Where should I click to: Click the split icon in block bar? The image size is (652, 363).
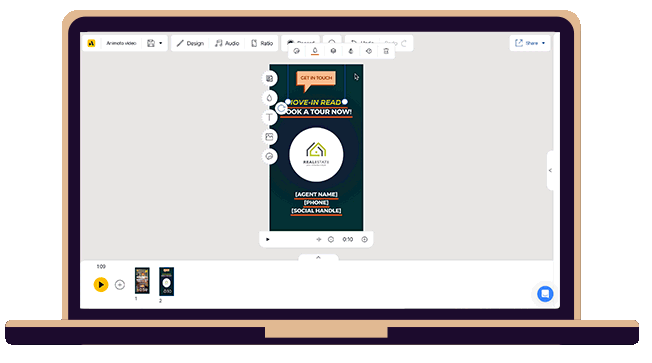tap(319, 240)
